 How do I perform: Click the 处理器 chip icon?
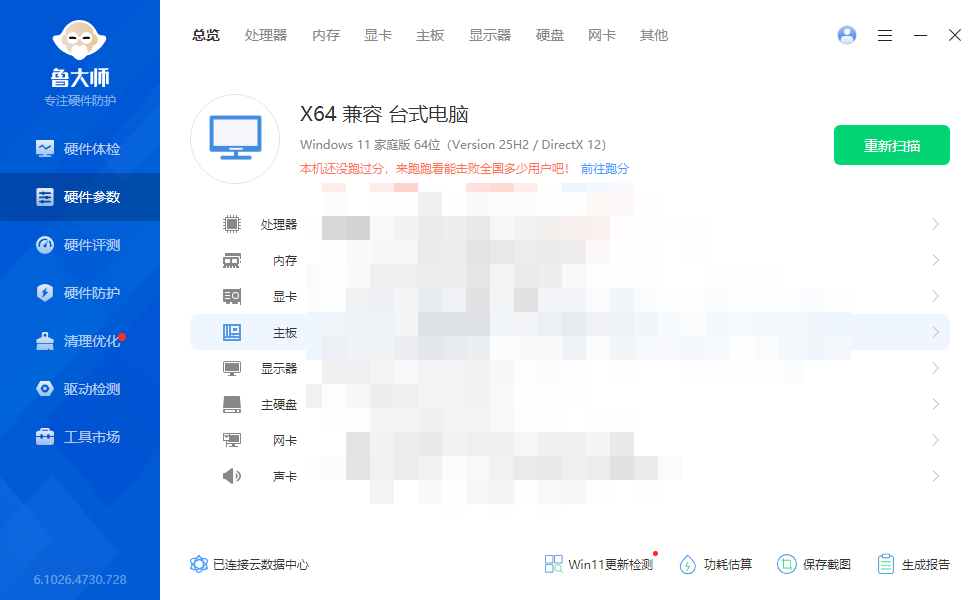(x=232, y=224)
